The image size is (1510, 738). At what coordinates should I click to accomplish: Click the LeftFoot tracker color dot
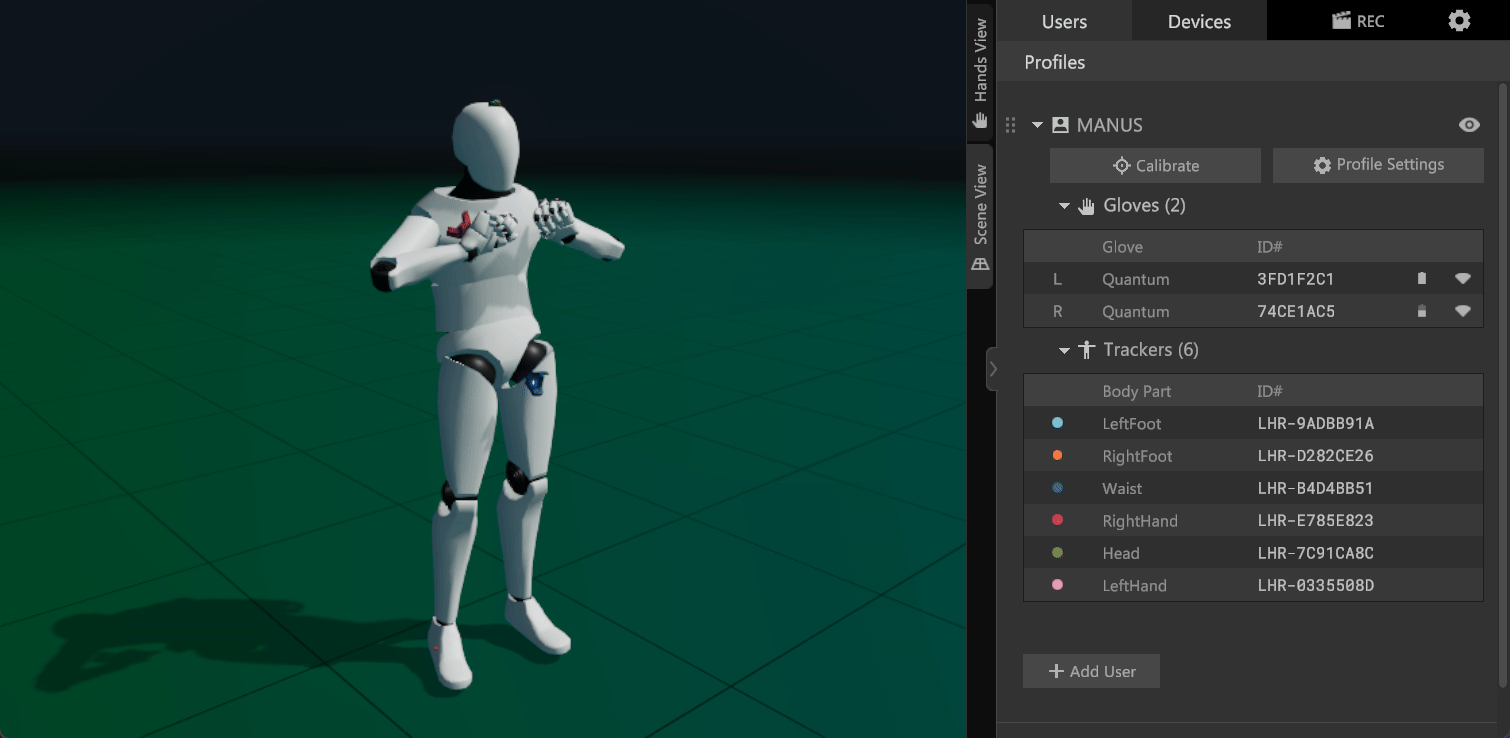1058,423
